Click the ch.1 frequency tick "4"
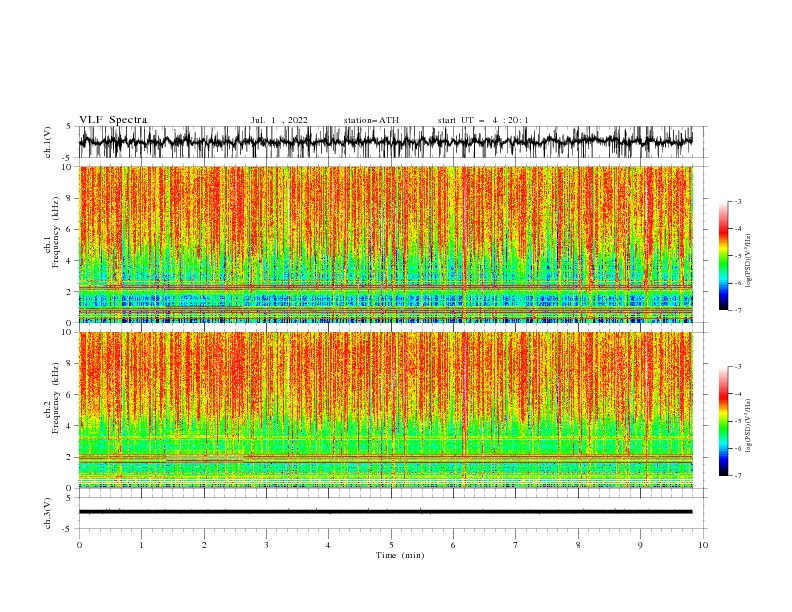The width and height of the screenshot is (792, 612). [69, 261]
